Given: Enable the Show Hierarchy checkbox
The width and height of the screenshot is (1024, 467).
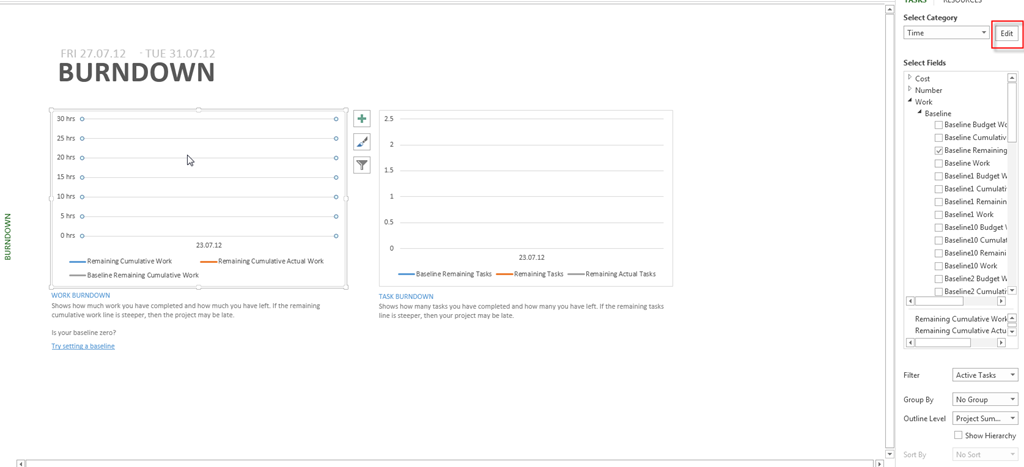Looking at the screenshot, I should pos(958,436).
